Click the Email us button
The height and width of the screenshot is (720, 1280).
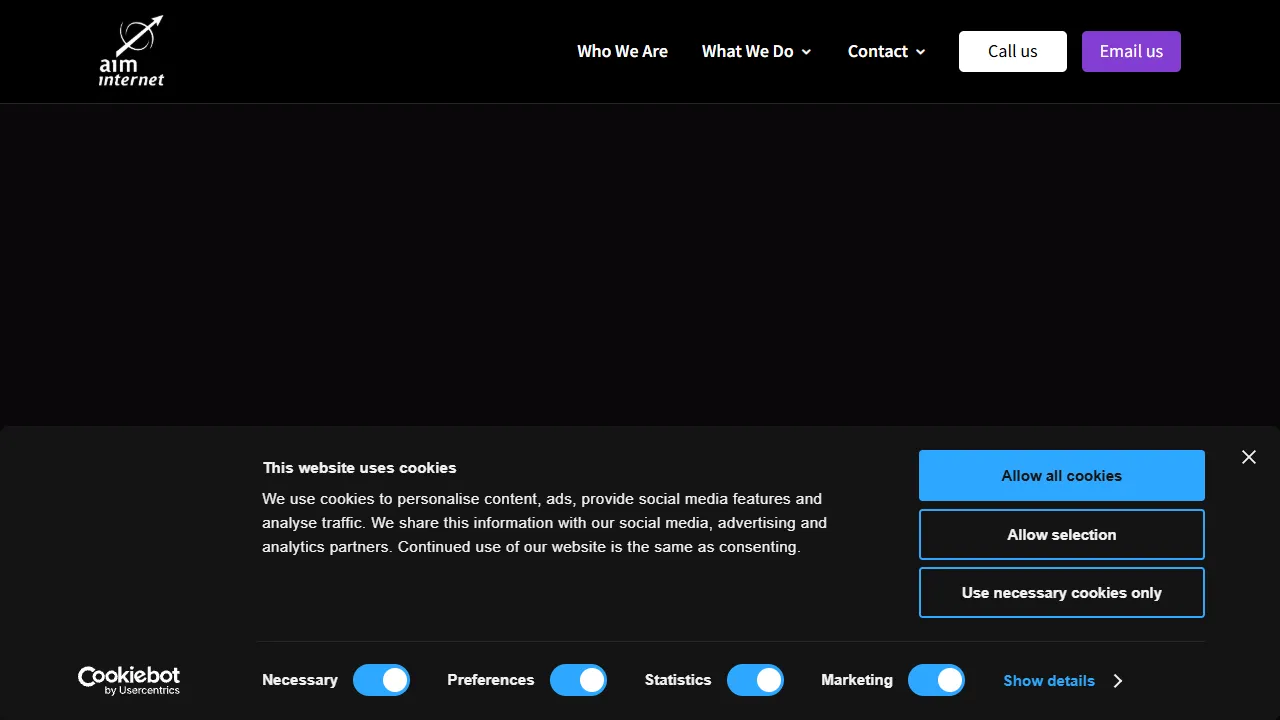coord(1131,51)
